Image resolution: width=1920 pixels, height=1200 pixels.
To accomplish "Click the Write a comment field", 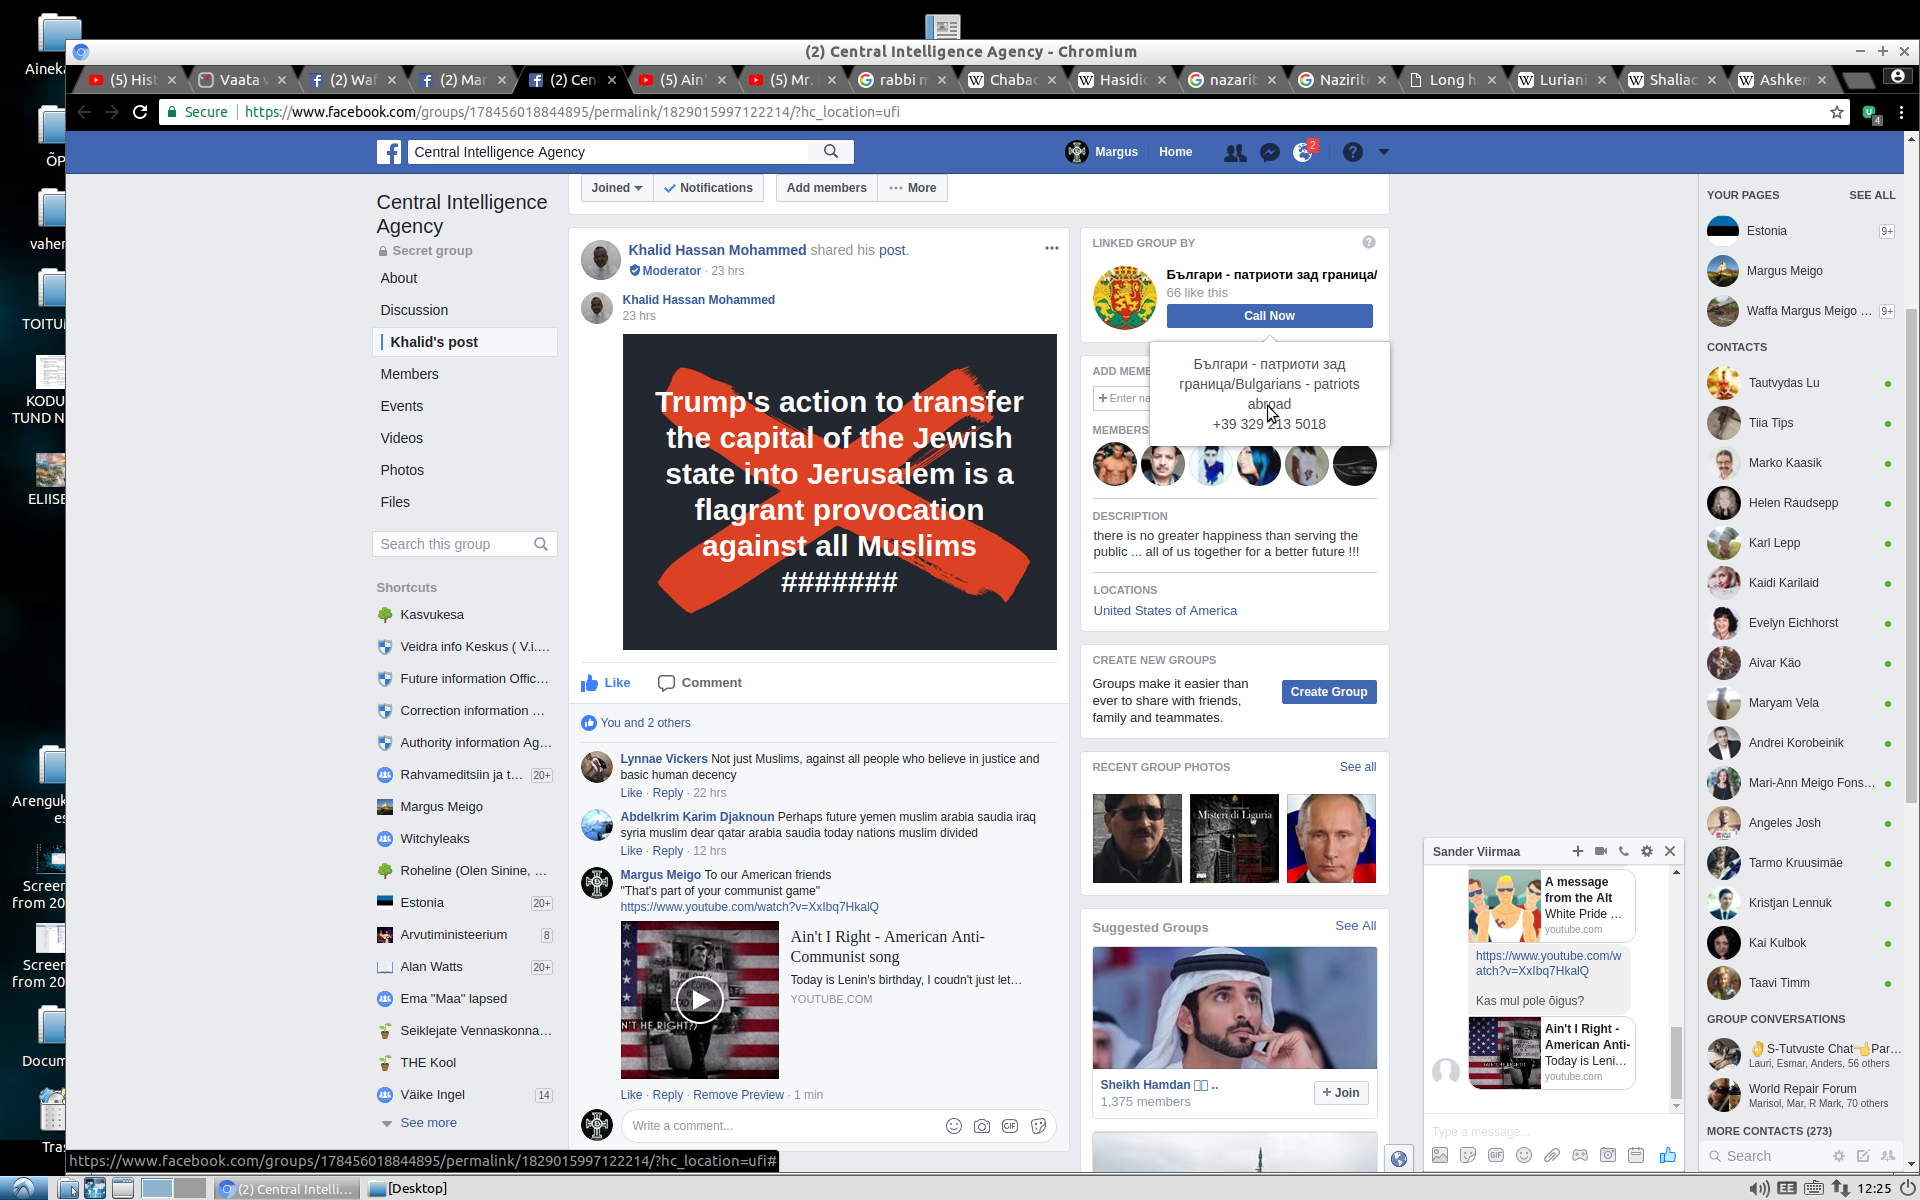I will coord(780,1126).
